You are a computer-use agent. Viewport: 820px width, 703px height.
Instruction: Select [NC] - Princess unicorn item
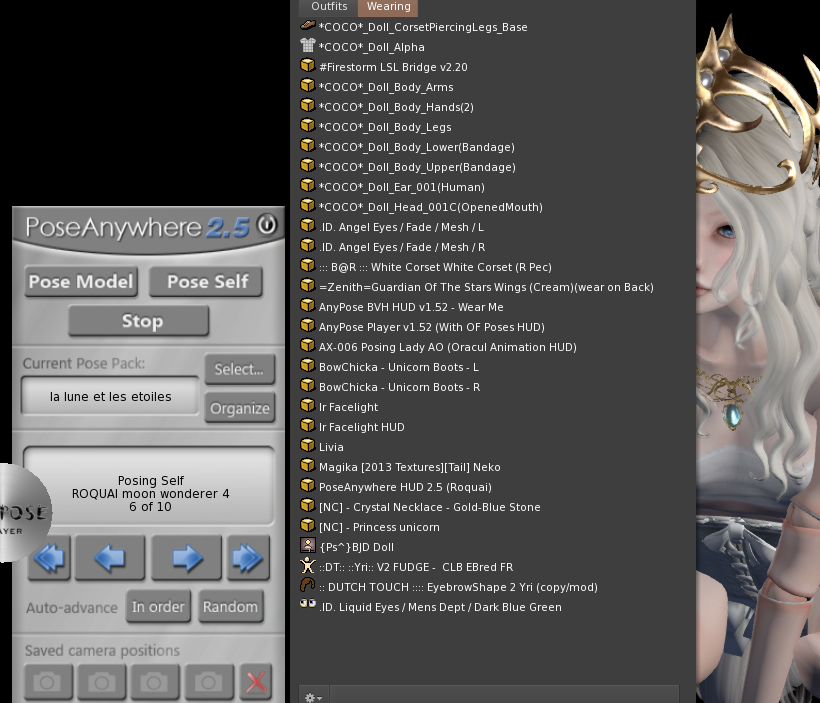(379, 527)
